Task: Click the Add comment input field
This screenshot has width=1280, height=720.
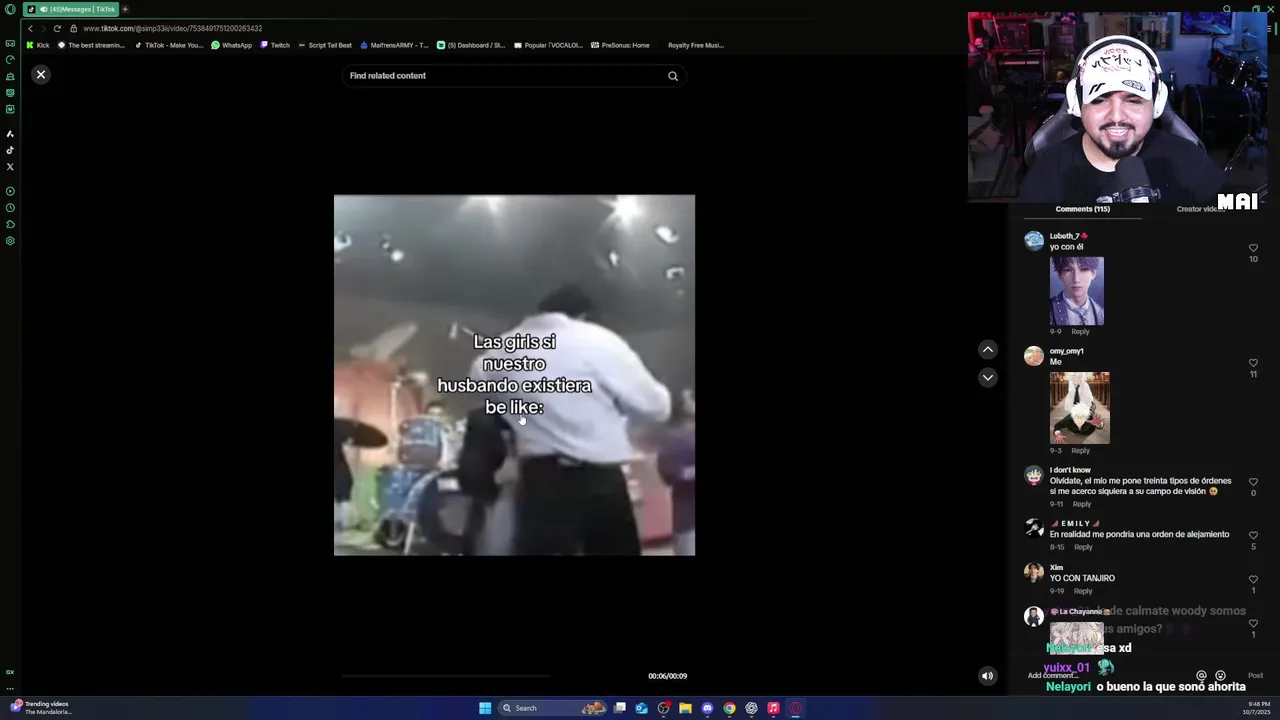Action: click(x=1108, y=676)
